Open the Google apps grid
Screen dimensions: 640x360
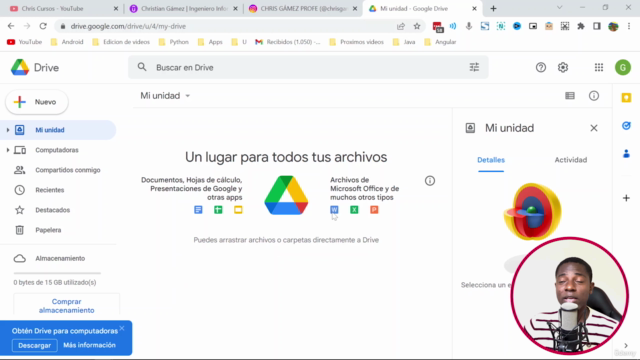click(599, 67)
